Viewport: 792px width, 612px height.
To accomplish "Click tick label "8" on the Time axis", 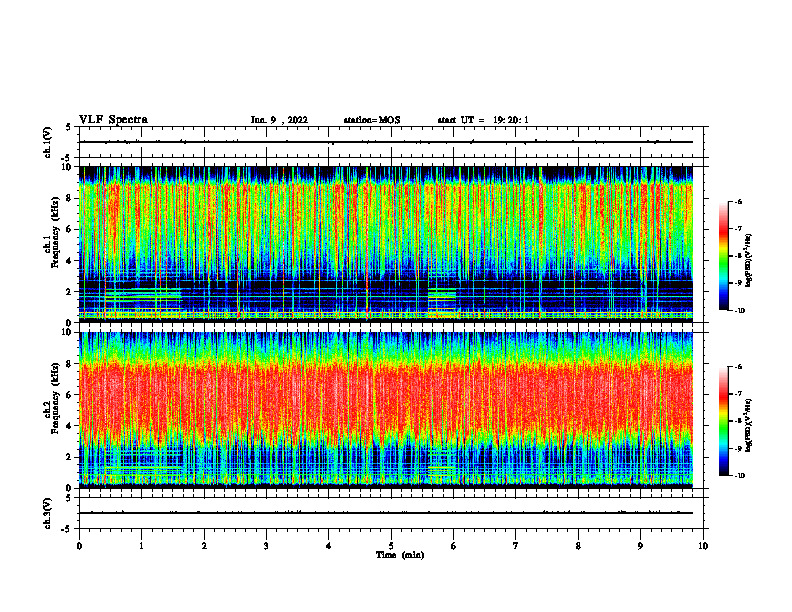I will 578,546.
